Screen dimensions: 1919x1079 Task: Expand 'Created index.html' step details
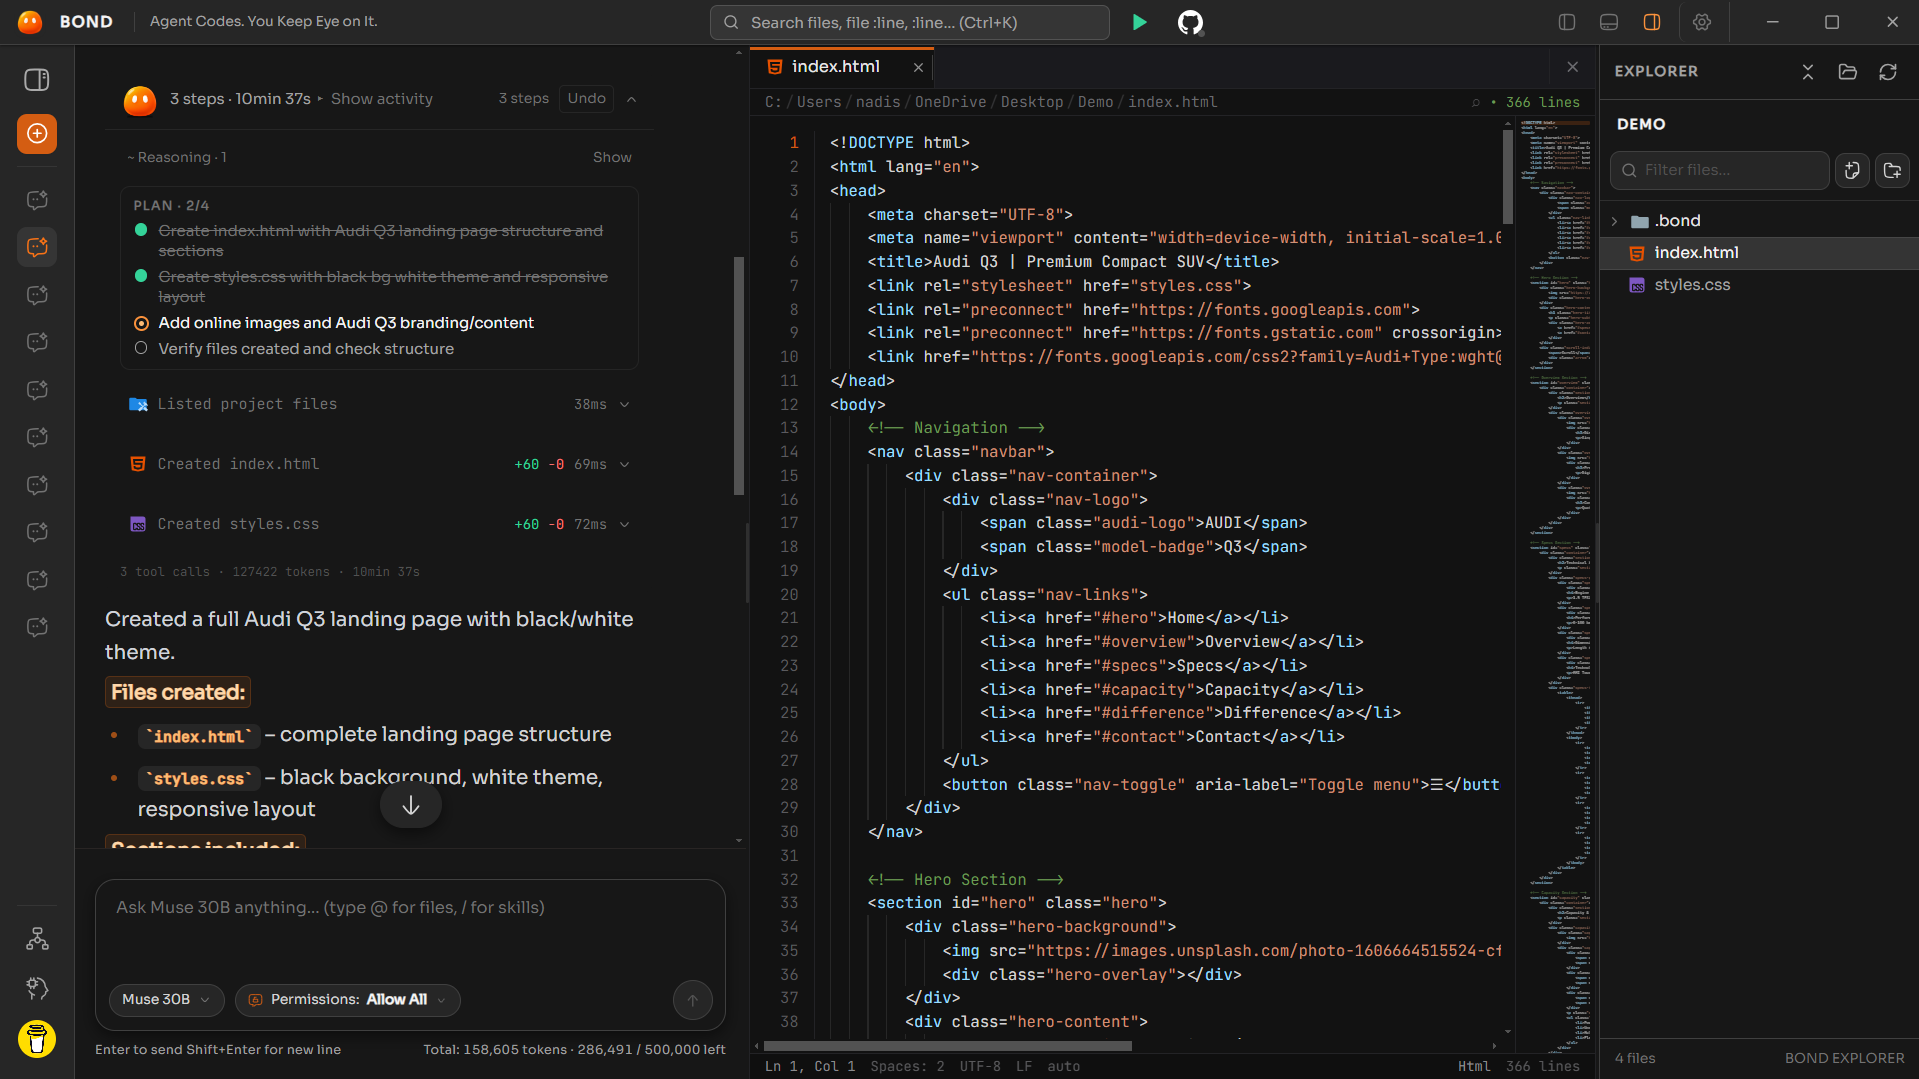pos(625,465)
